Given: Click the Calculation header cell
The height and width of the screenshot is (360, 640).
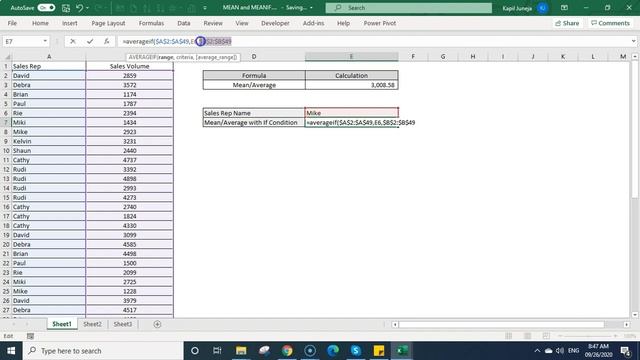Looking at the screenshot, I should click(351, 76).
